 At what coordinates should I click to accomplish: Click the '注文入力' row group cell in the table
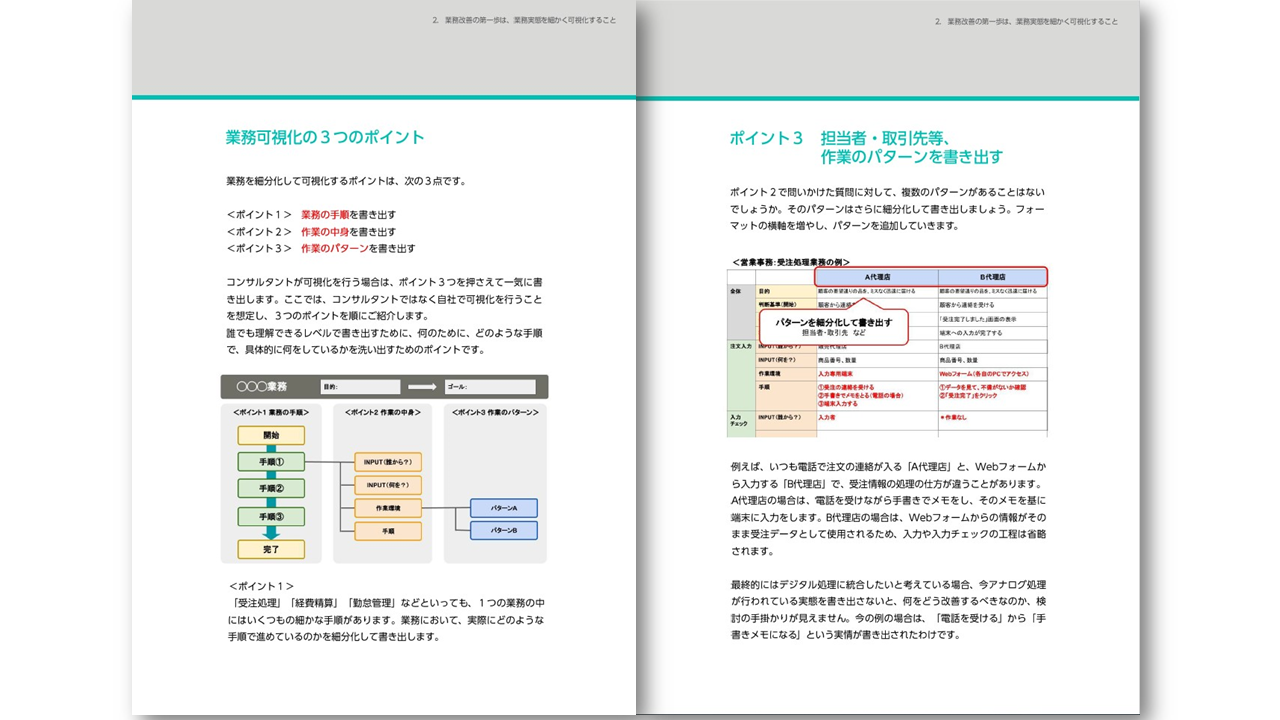[741, 375]
